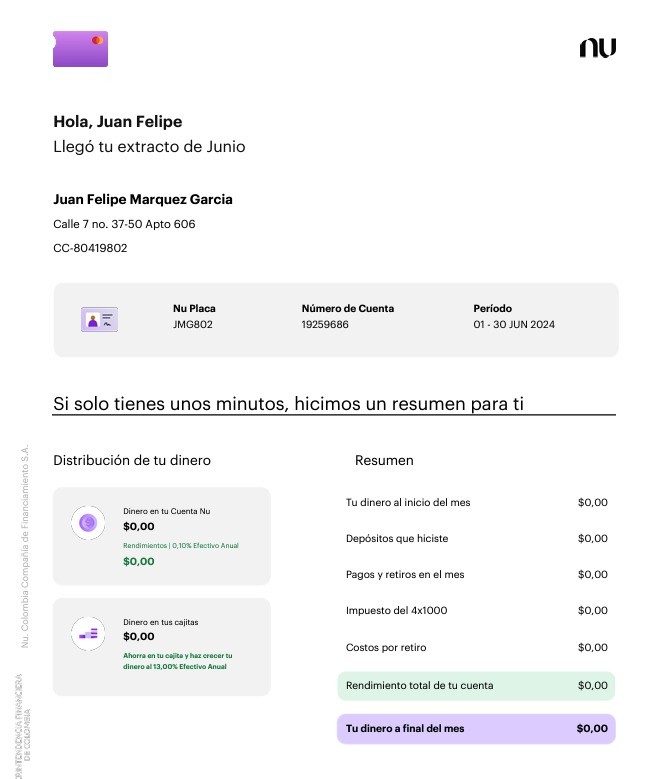
Task: Click the Nu logo at top right
Action: click(597, 48)
